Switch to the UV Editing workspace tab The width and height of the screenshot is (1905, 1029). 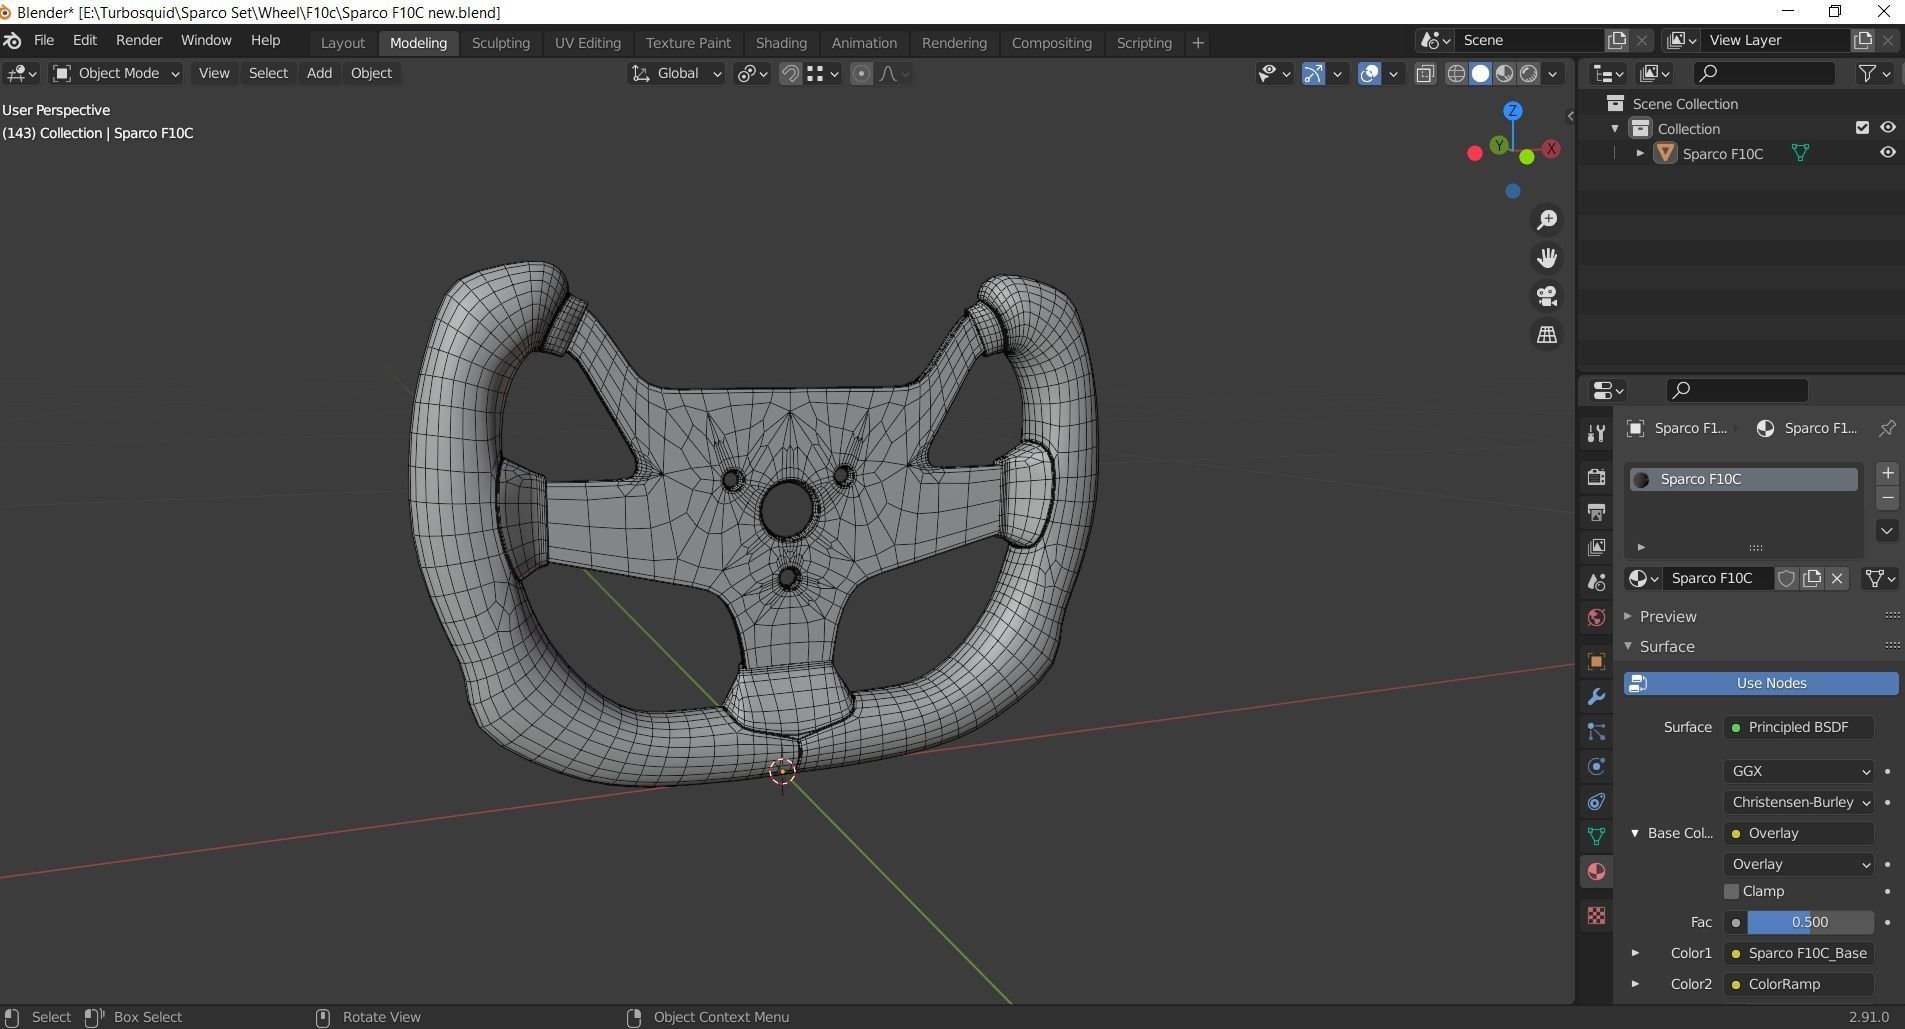point(588,43)
